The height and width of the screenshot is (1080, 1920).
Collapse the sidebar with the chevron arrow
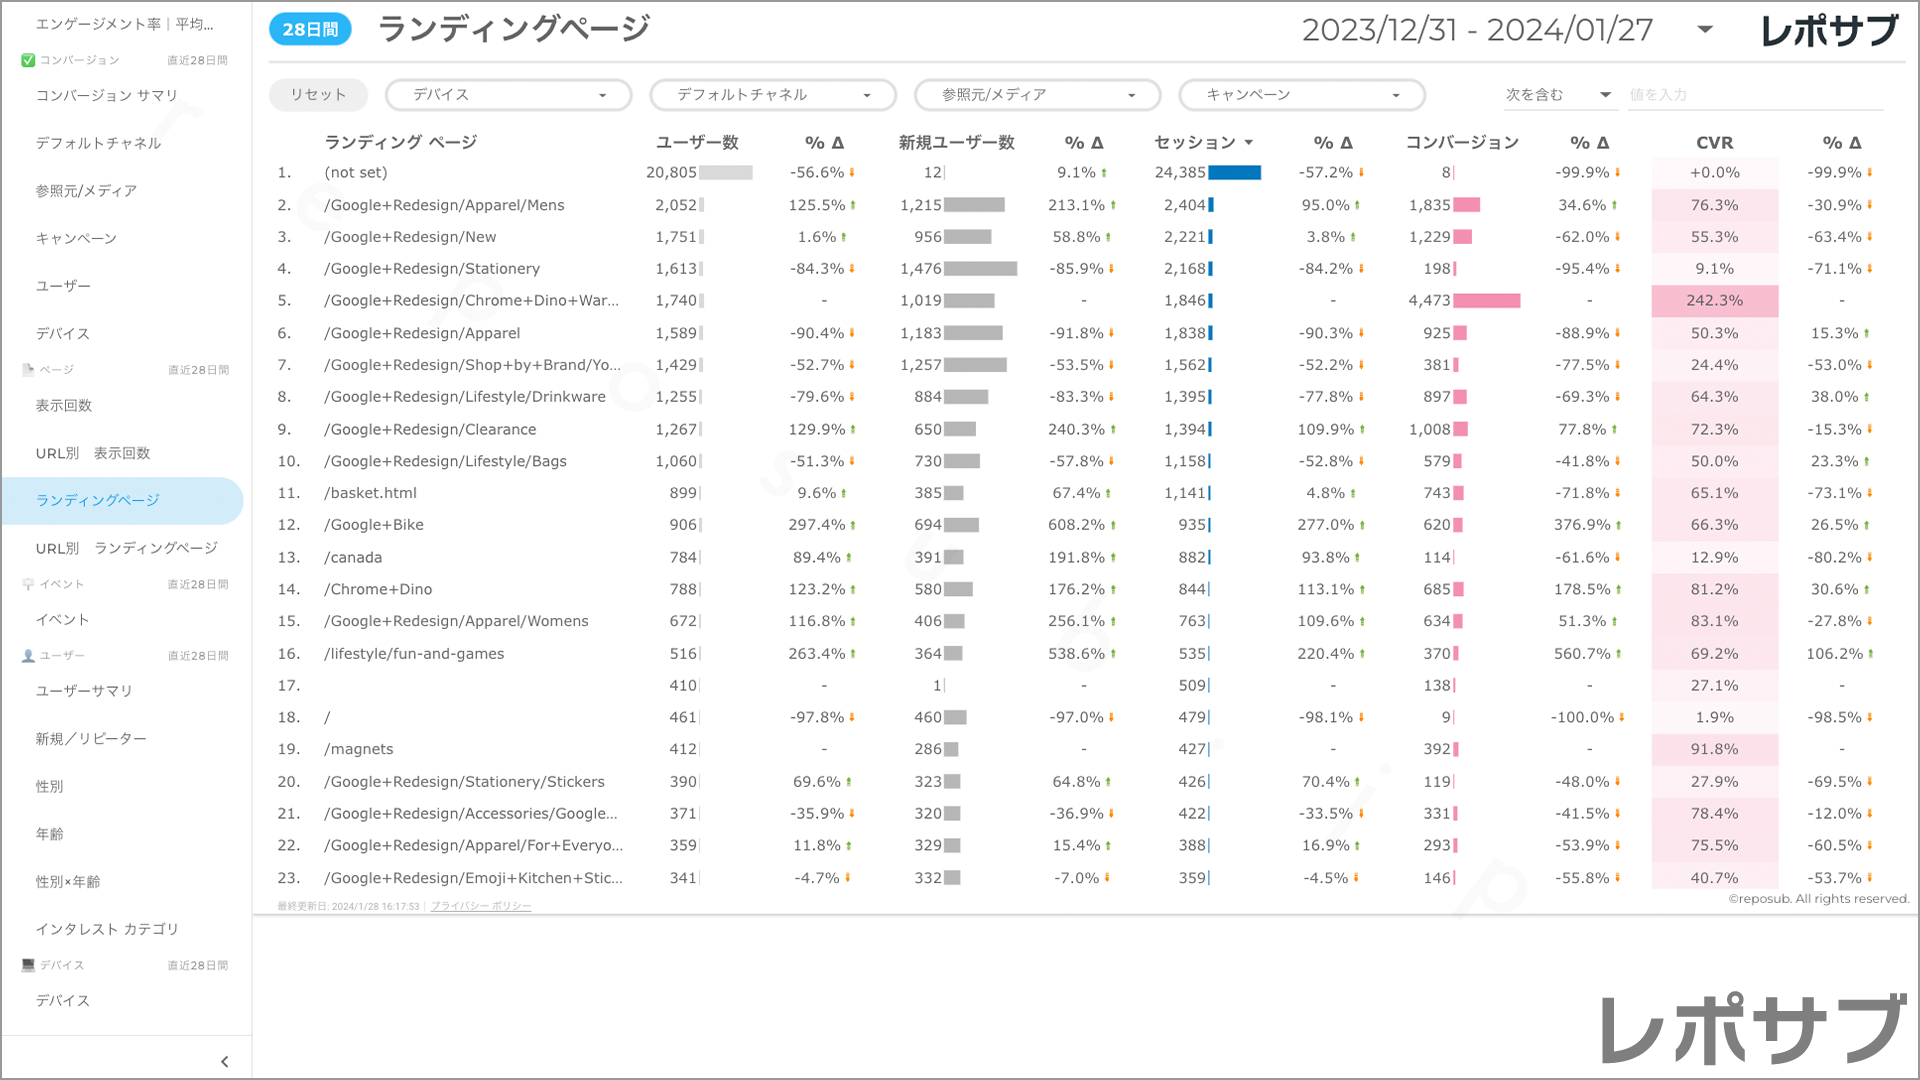click(224, 1062)
